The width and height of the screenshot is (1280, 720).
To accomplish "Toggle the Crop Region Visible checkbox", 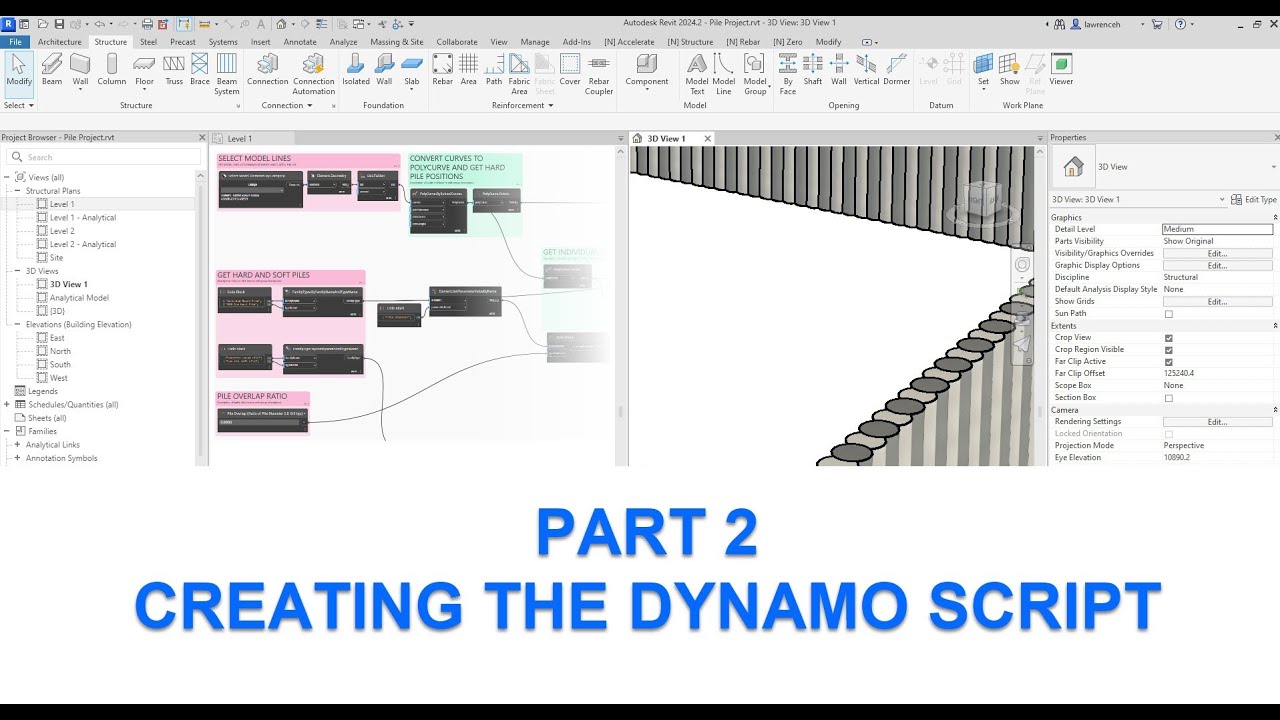I will (1168, 350).
